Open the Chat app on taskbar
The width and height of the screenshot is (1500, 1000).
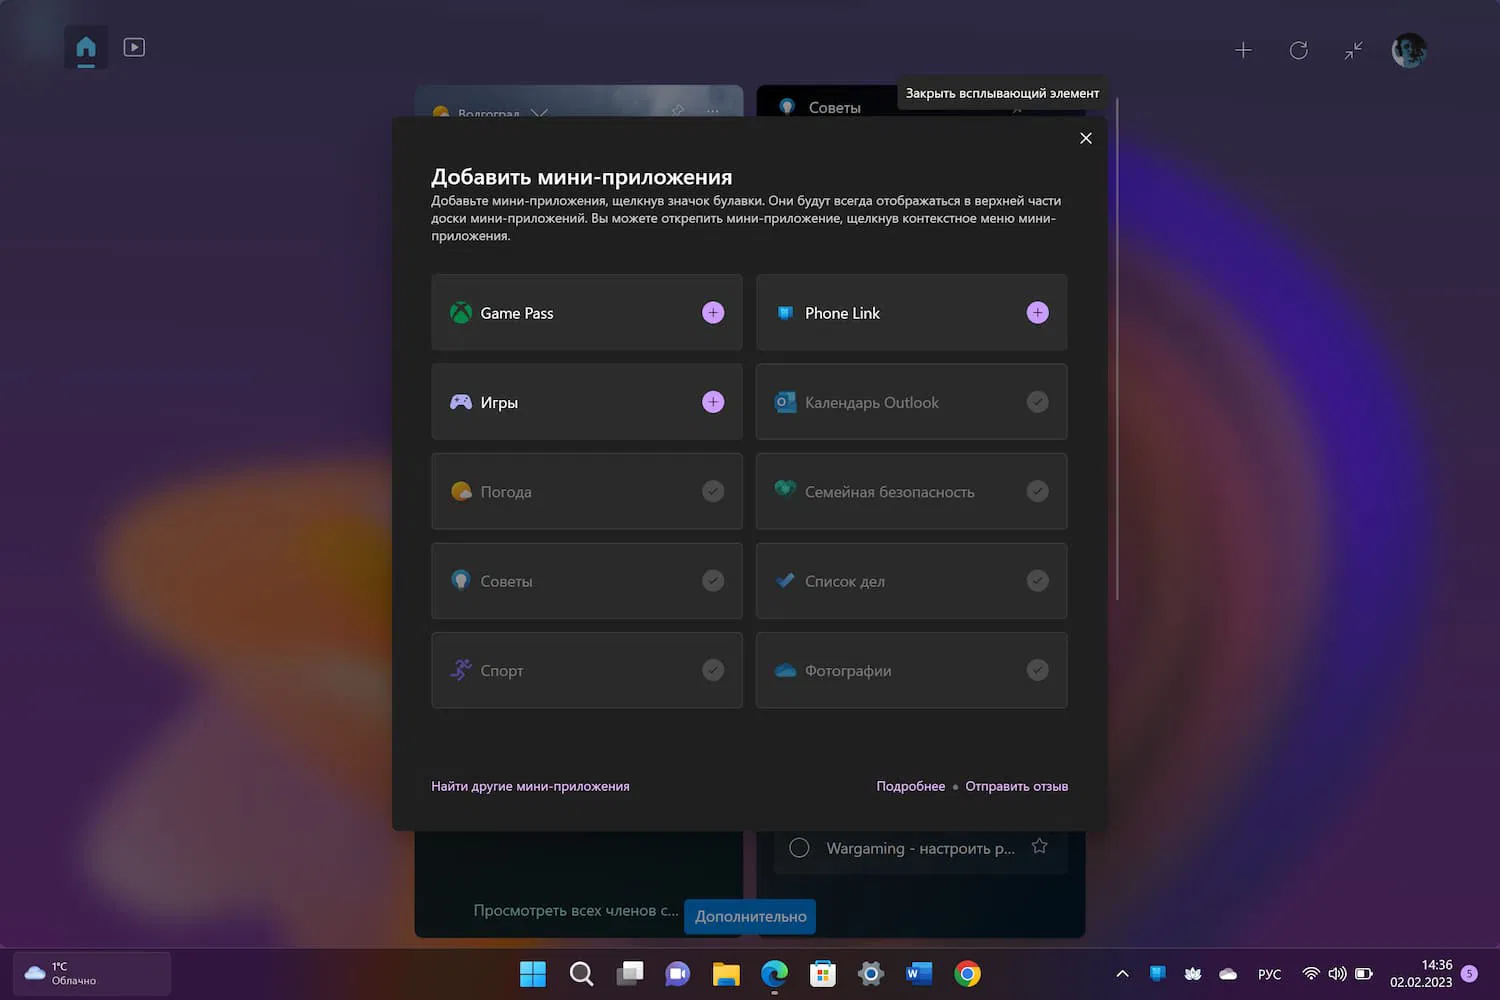[x=678, y=974]
